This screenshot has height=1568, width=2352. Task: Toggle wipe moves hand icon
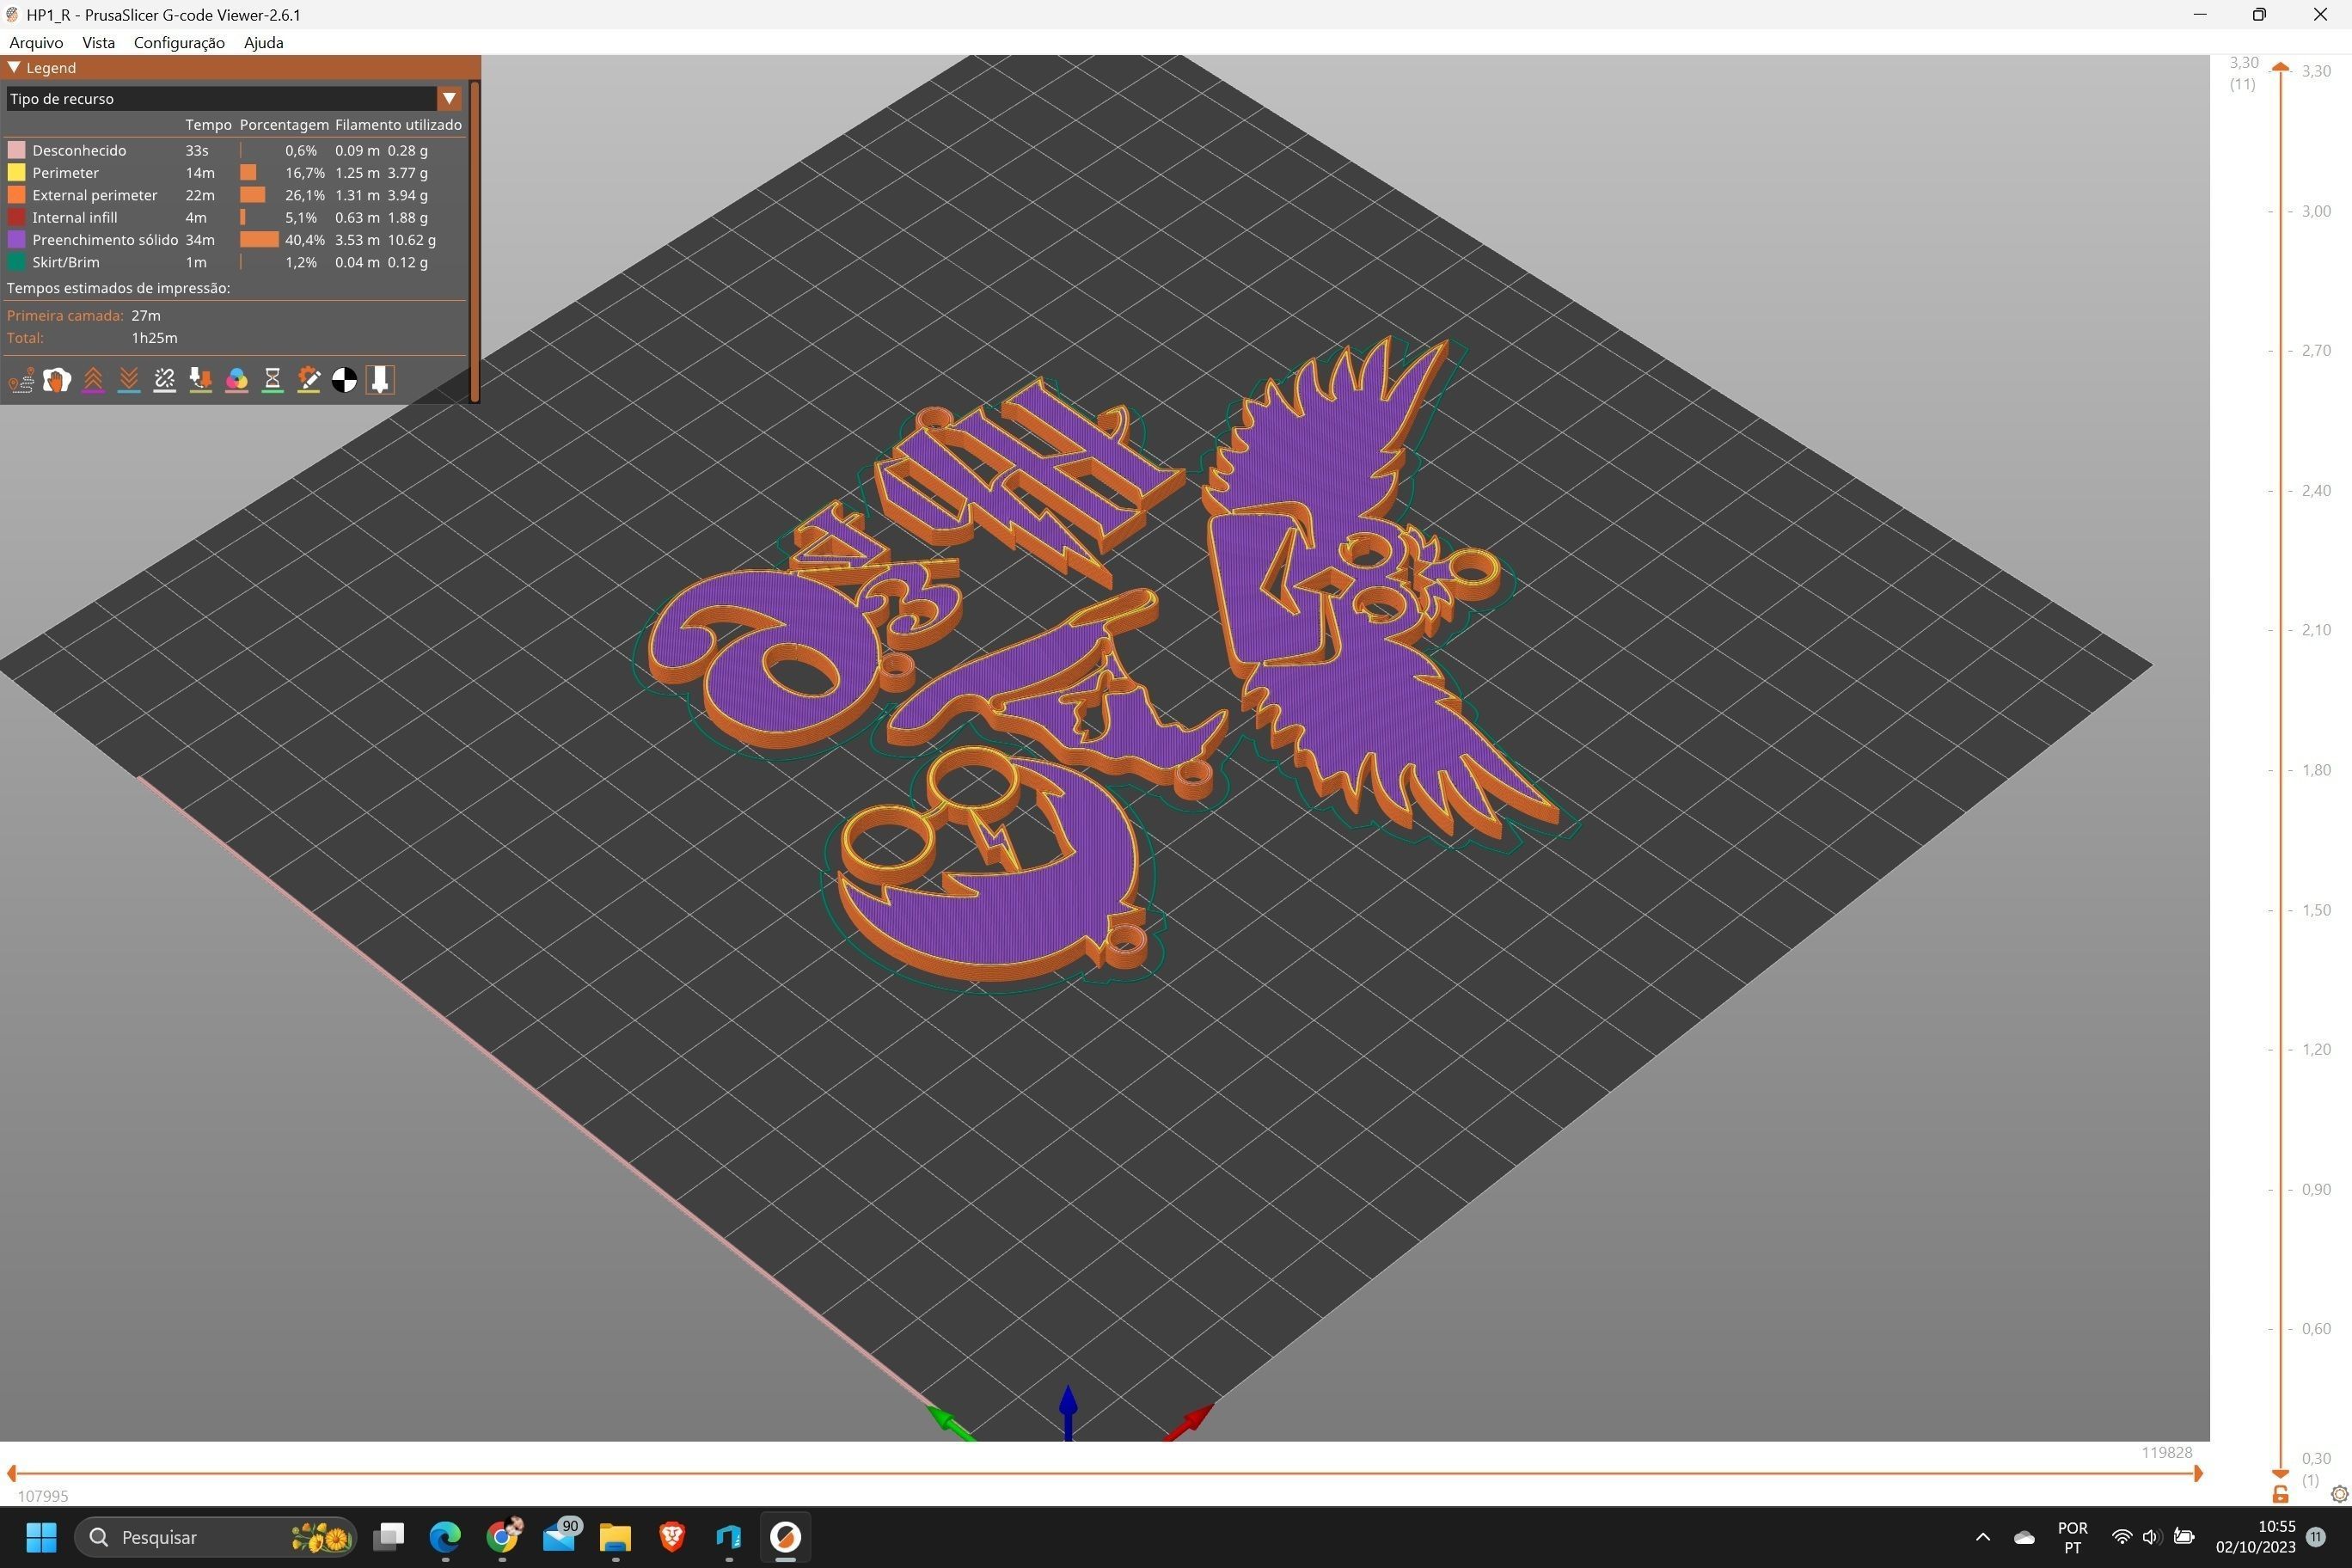point(57,380)
